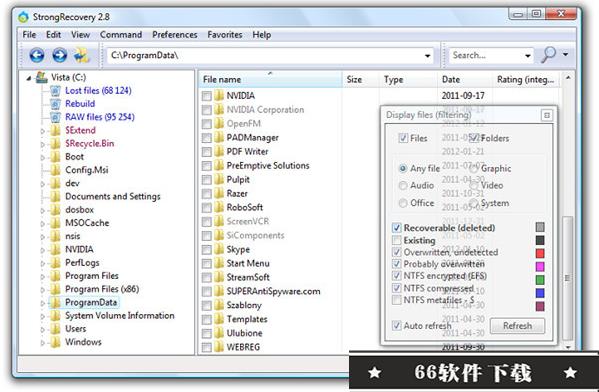Click the green NTFS encrypted swatch

click(x=540, y=280)
